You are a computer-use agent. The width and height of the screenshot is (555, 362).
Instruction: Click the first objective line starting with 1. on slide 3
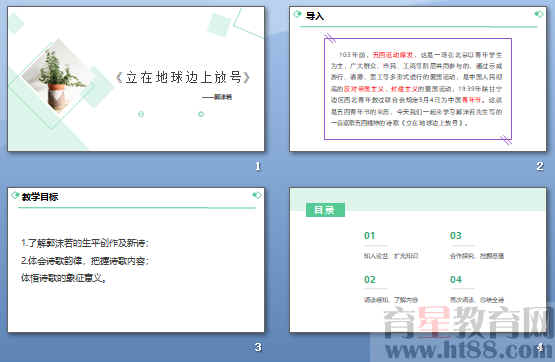click(x=85, y=243)
